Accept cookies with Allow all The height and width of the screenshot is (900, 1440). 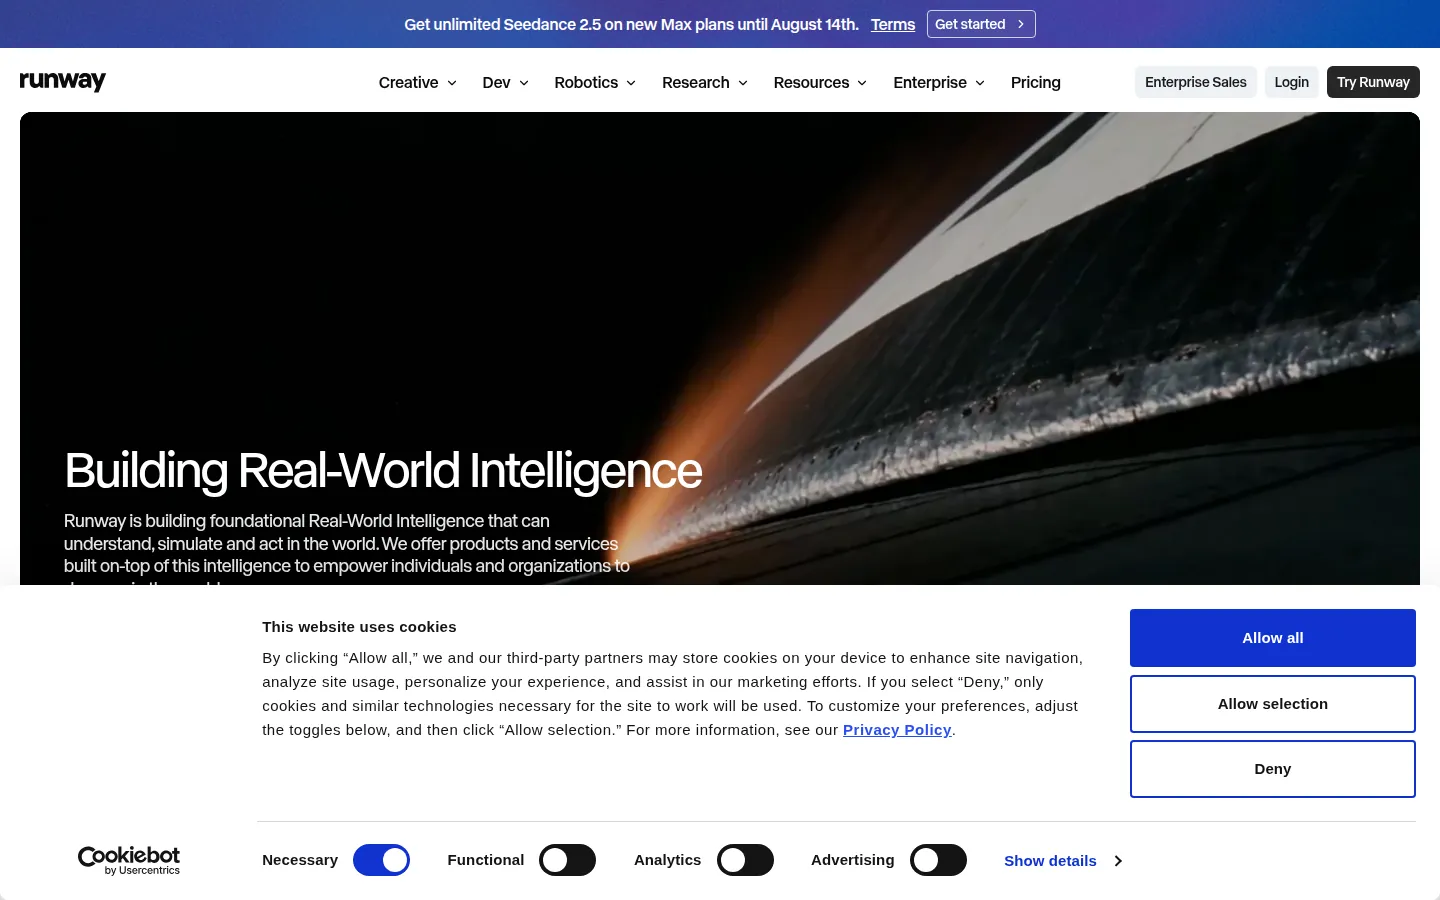pyautogui.click(x=1273, y=638)
